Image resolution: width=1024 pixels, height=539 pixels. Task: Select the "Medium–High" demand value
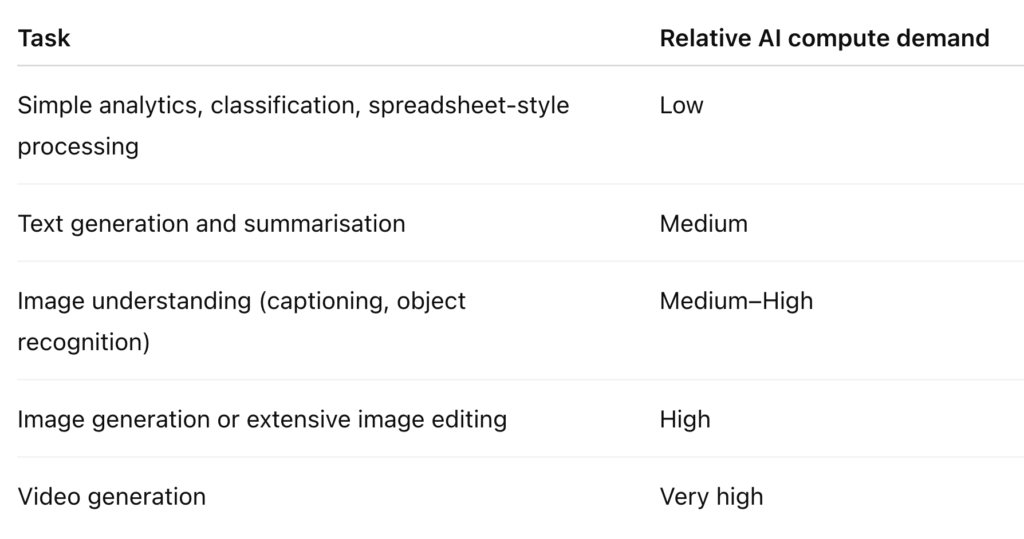click(x=736, y=301)
